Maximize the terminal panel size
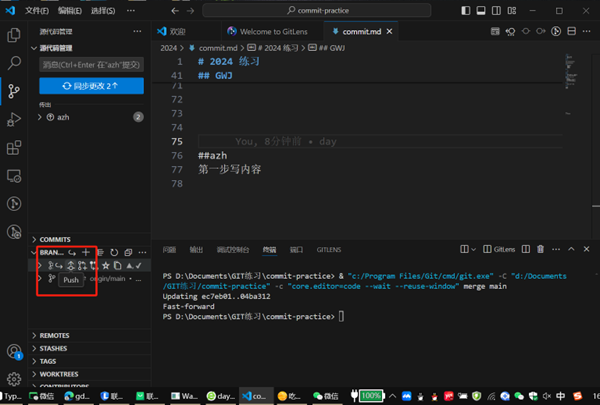 point(571,249)
